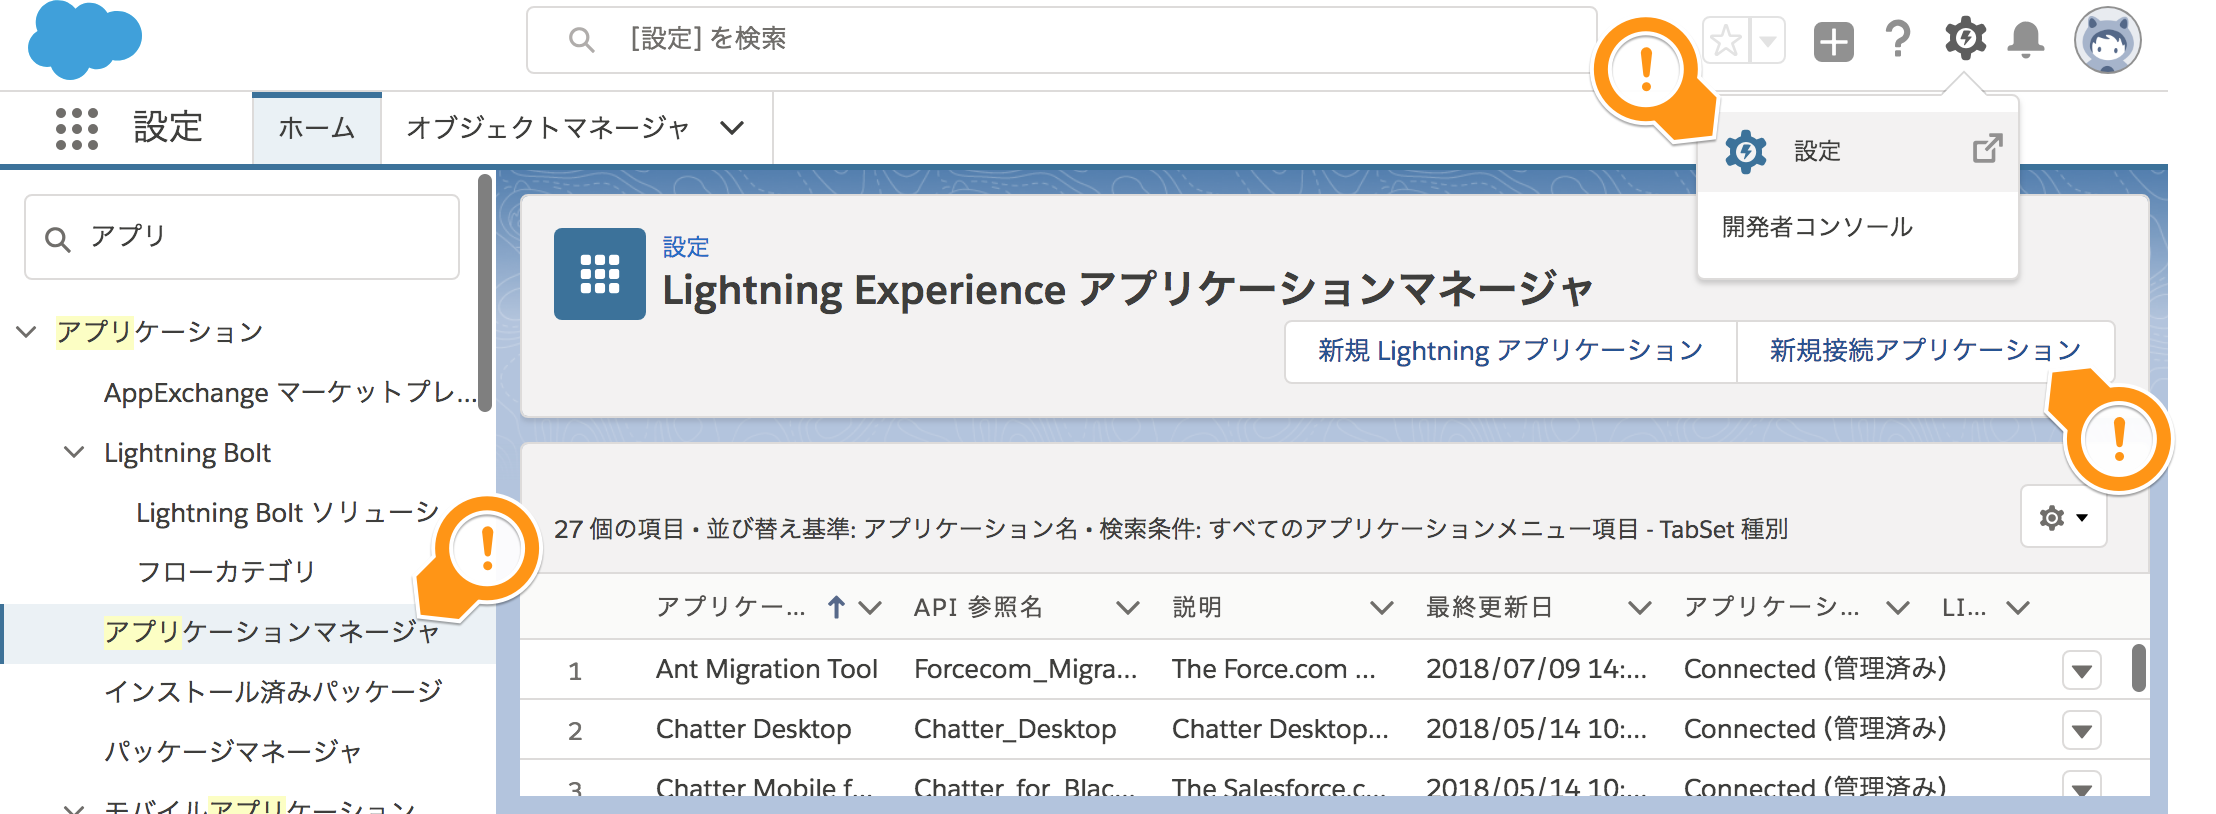
Task: Select アプリケーションマネージャ in sidebar
Action: (272, 632)
